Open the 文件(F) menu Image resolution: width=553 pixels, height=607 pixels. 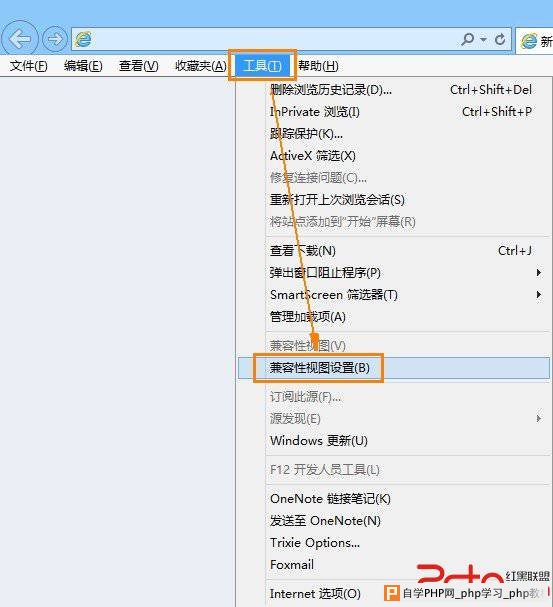28,66
